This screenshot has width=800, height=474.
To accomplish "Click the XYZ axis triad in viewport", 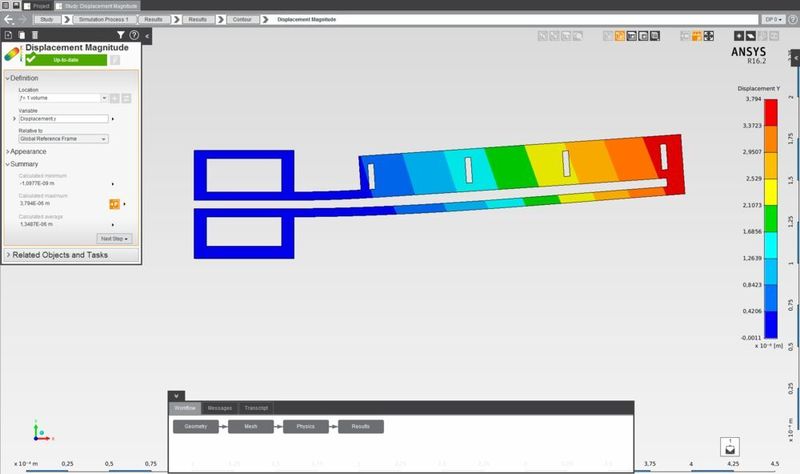I will (x=41, y=432).
